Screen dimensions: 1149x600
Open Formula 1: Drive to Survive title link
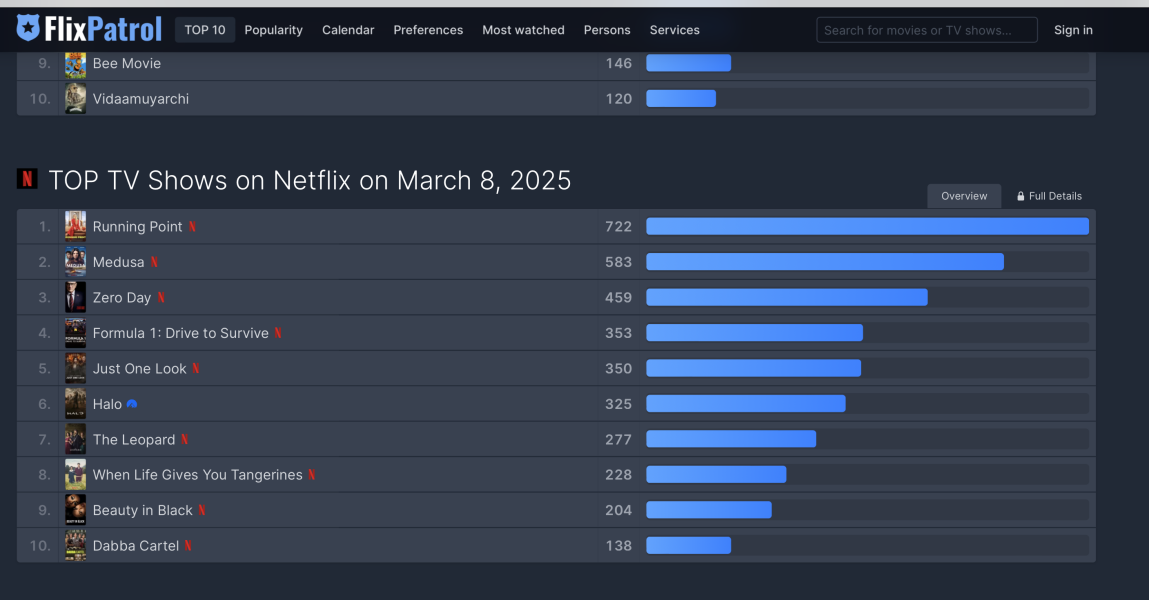pyautogui.click(x=180, y=333)
